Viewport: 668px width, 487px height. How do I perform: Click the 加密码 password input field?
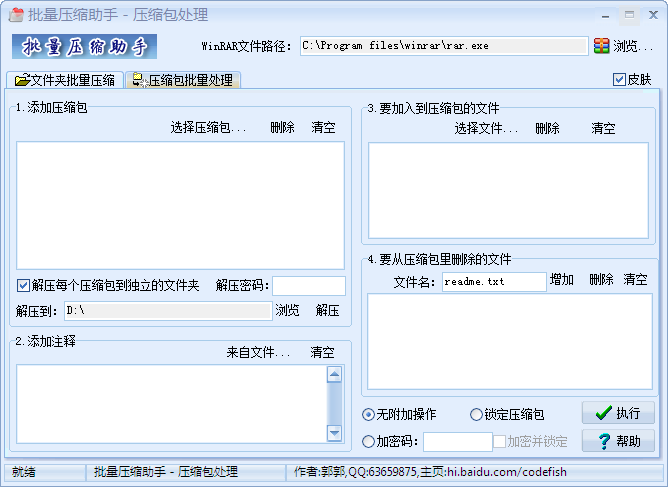click(458, 441)
